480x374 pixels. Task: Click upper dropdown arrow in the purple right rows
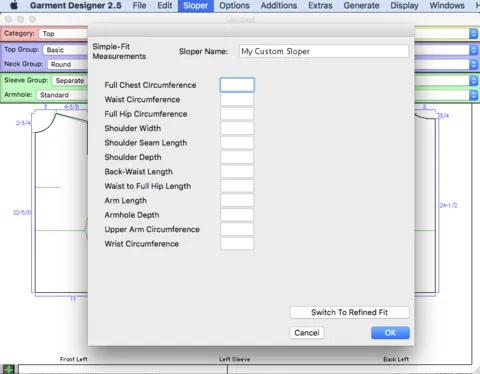click(x=473, y=50)
